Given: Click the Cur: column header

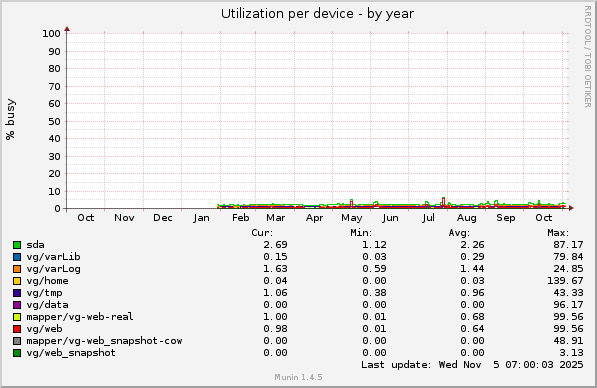Looking at the screenshot, I should pyautogui.click(x=262, y=233).
